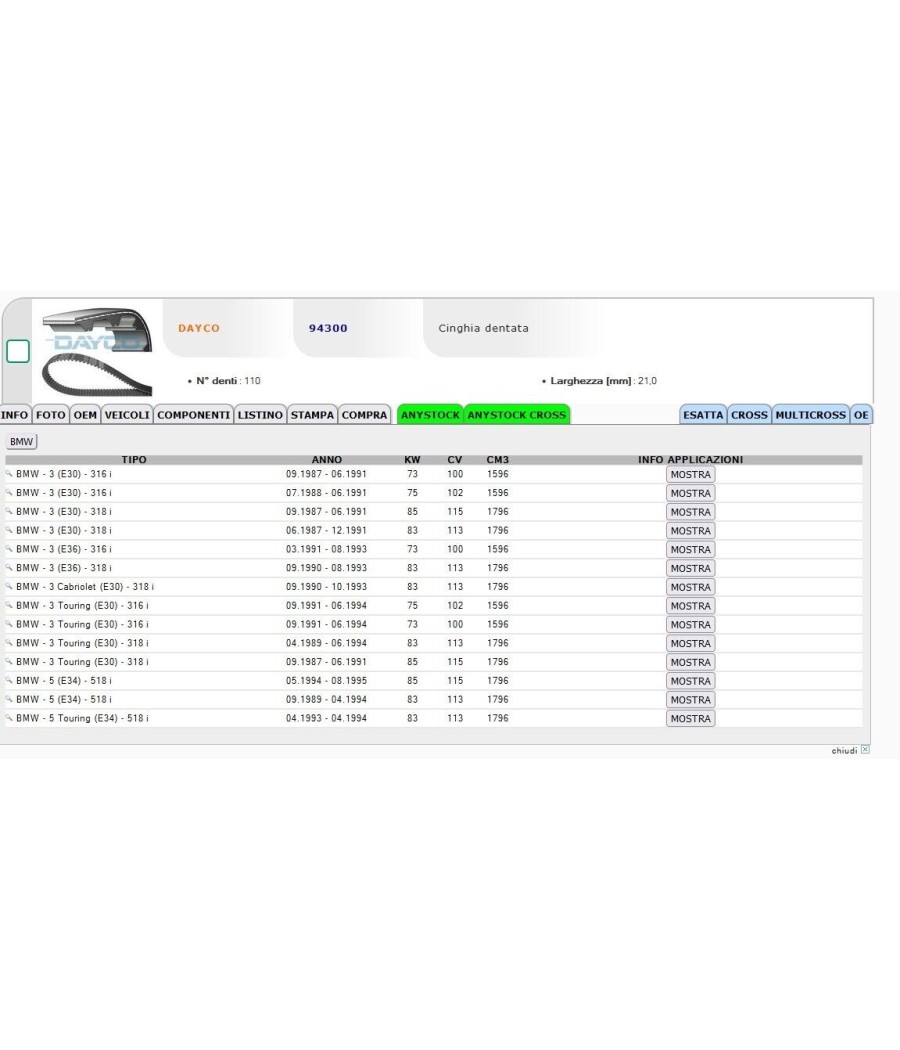Select the 'BMW - 5 Touring (E34) - 518 i' row

point(433,718)
